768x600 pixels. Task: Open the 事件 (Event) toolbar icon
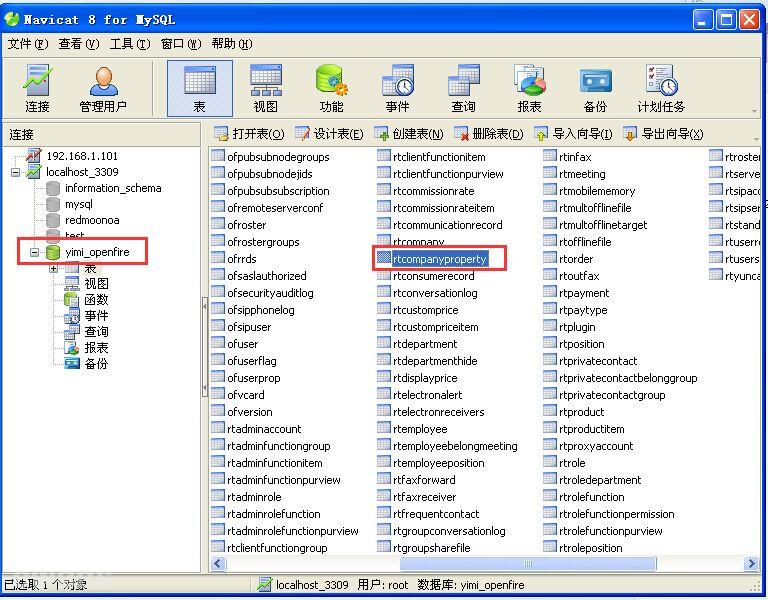pyautogui.click(x=397, y=89)
